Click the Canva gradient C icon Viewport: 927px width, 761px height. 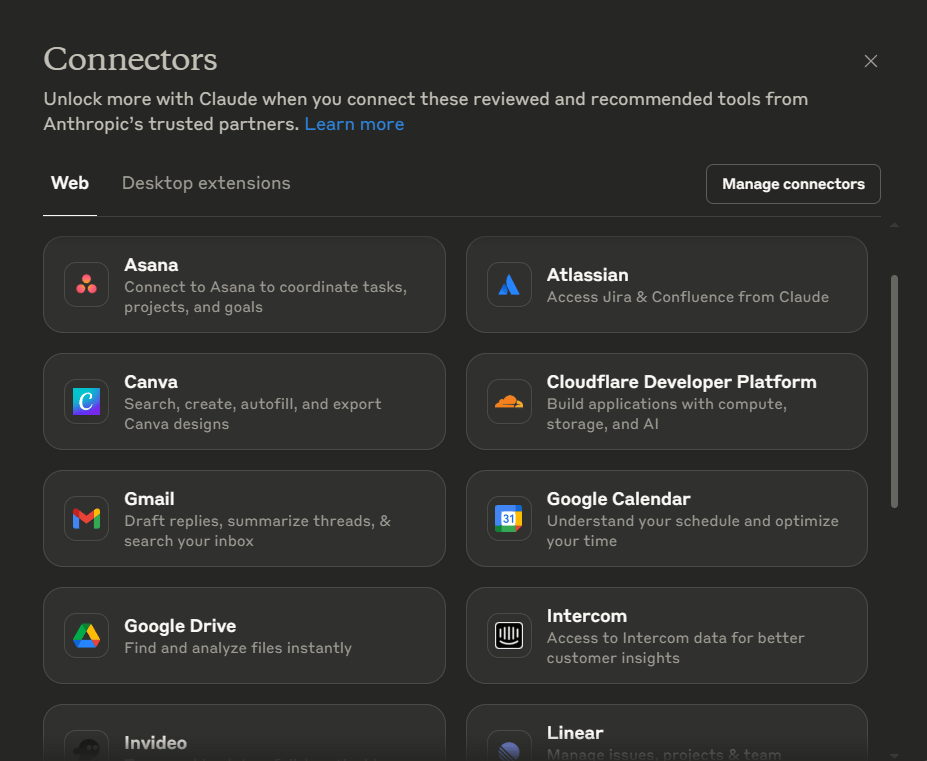86,401
